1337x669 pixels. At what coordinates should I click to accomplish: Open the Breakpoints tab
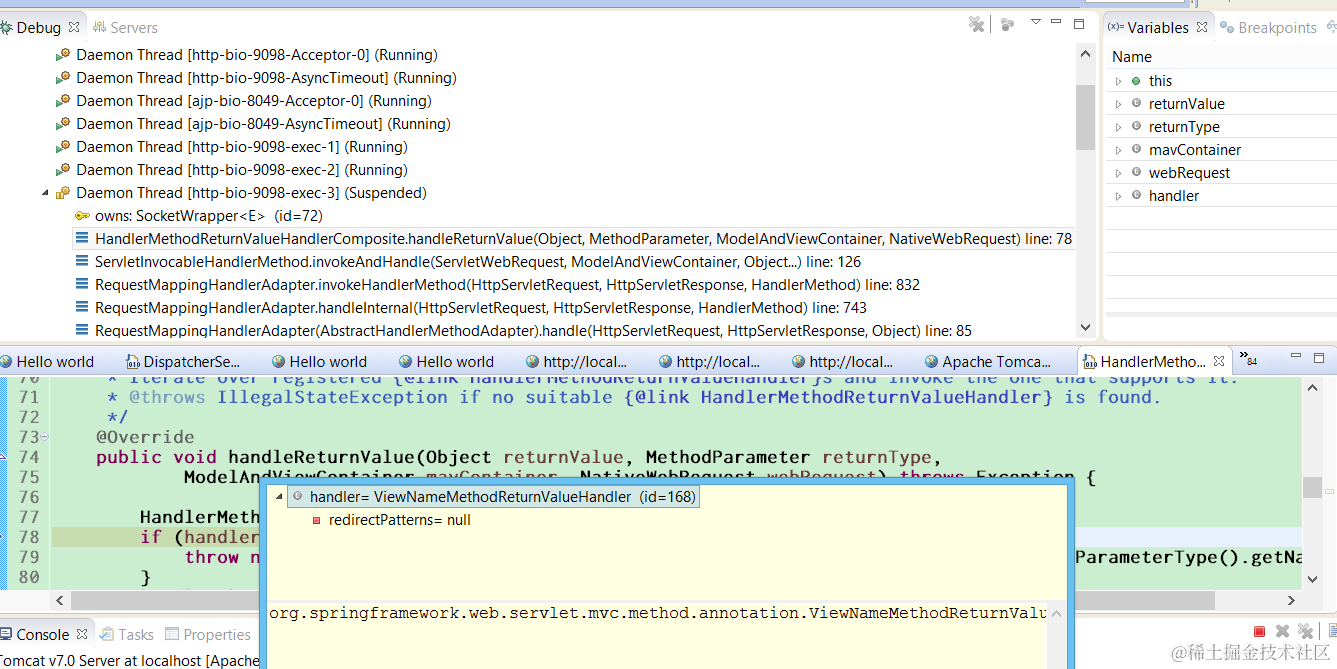1268,27
